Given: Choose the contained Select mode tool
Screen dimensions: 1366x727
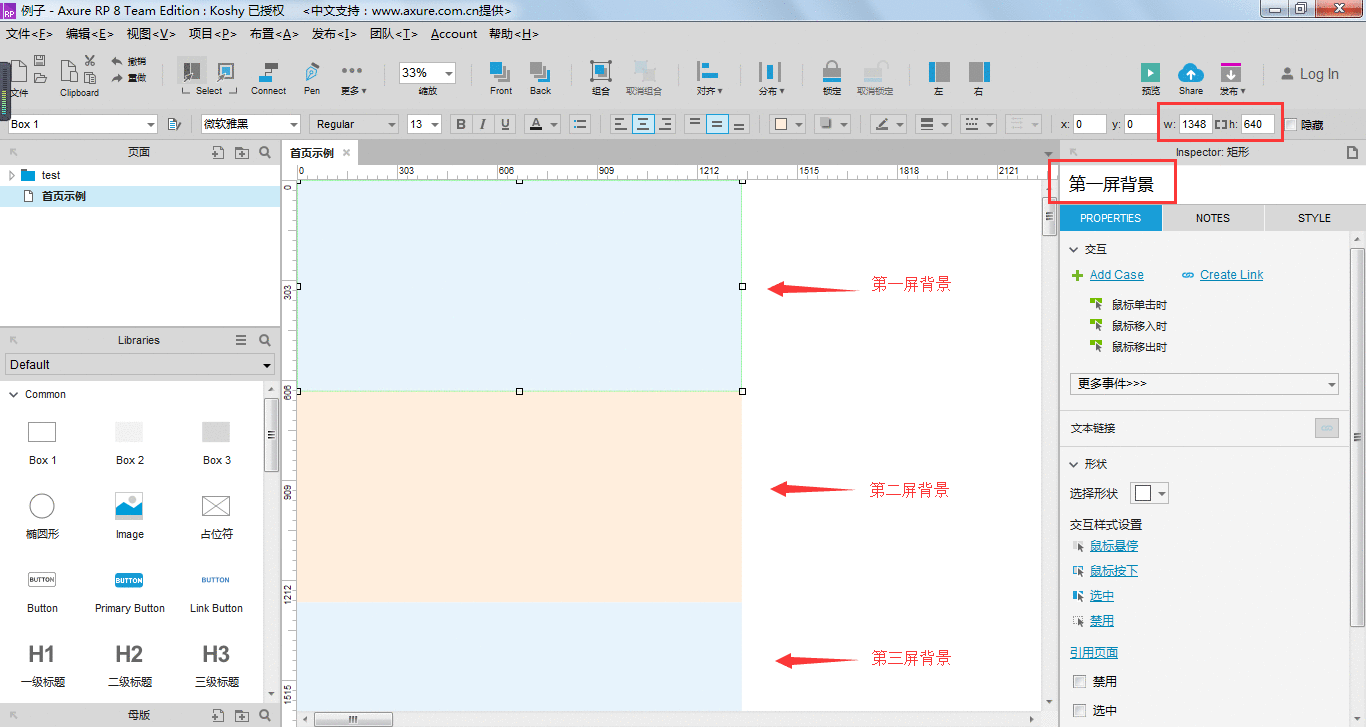Looking at the screenshot, I should [226, 71].
